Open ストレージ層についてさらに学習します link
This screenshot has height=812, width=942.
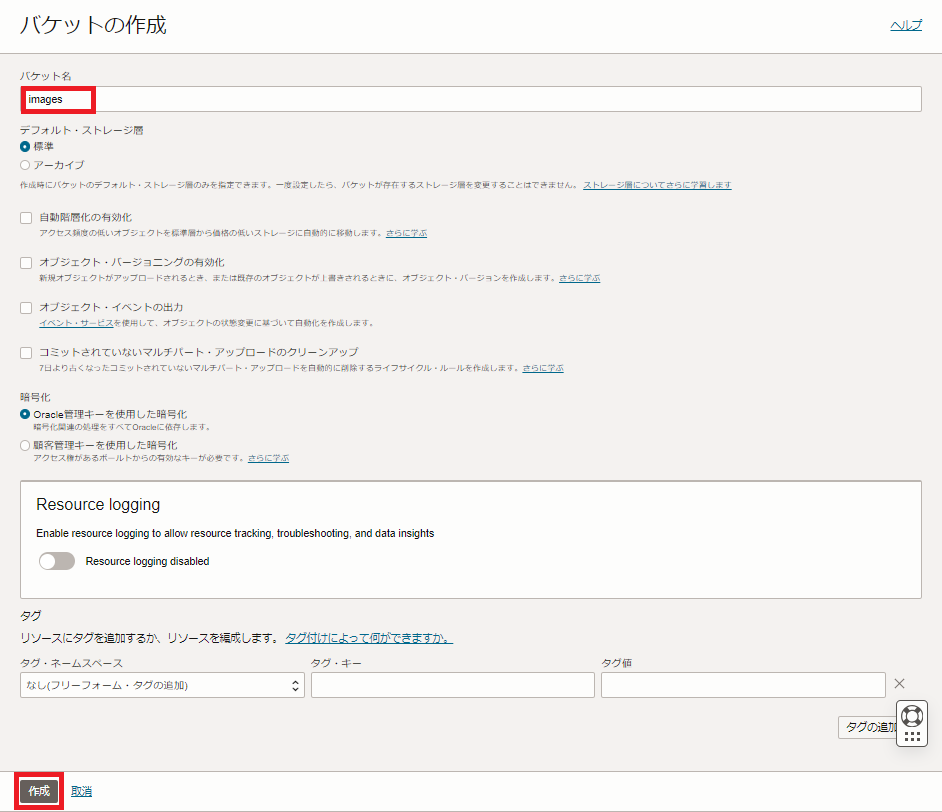657,185
